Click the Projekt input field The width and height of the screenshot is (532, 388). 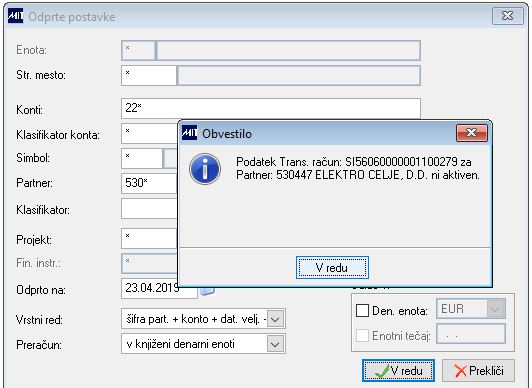click(x=149, y=238)
